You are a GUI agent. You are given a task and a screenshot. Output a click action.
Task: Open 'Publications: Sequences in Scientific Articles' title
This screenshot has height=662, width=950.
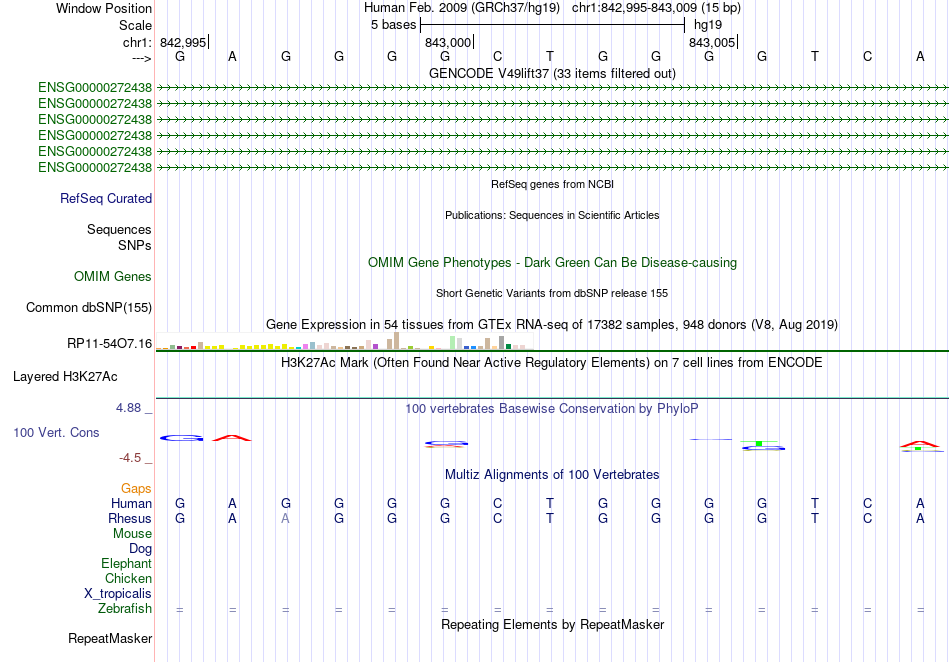coord(552,215)
